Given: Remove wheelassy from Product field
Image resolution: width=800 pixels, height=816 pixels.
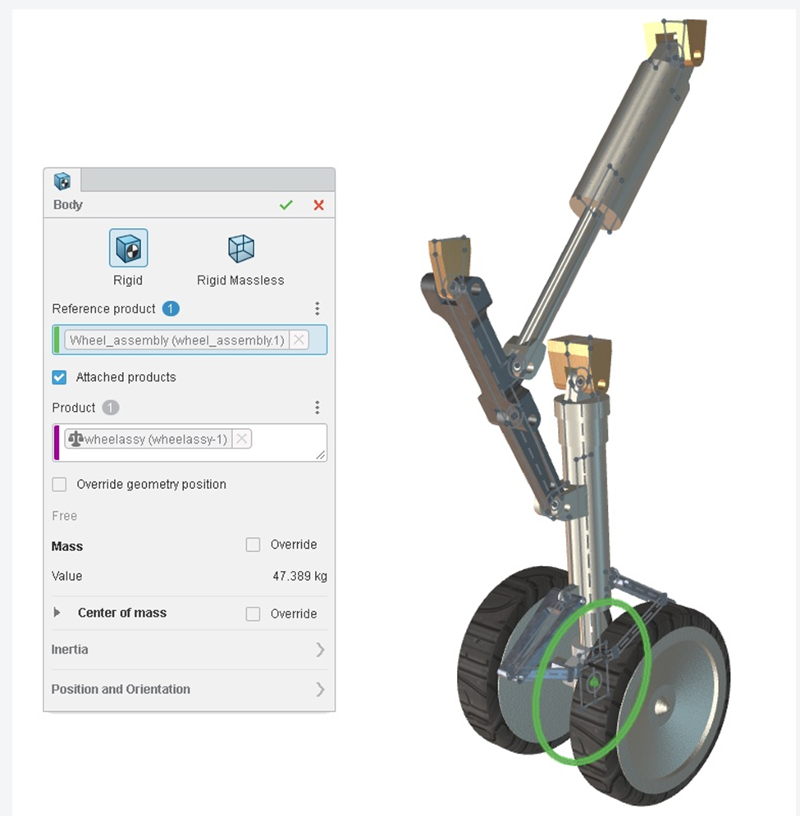Looking at the screenshot, I should [242, 439].
